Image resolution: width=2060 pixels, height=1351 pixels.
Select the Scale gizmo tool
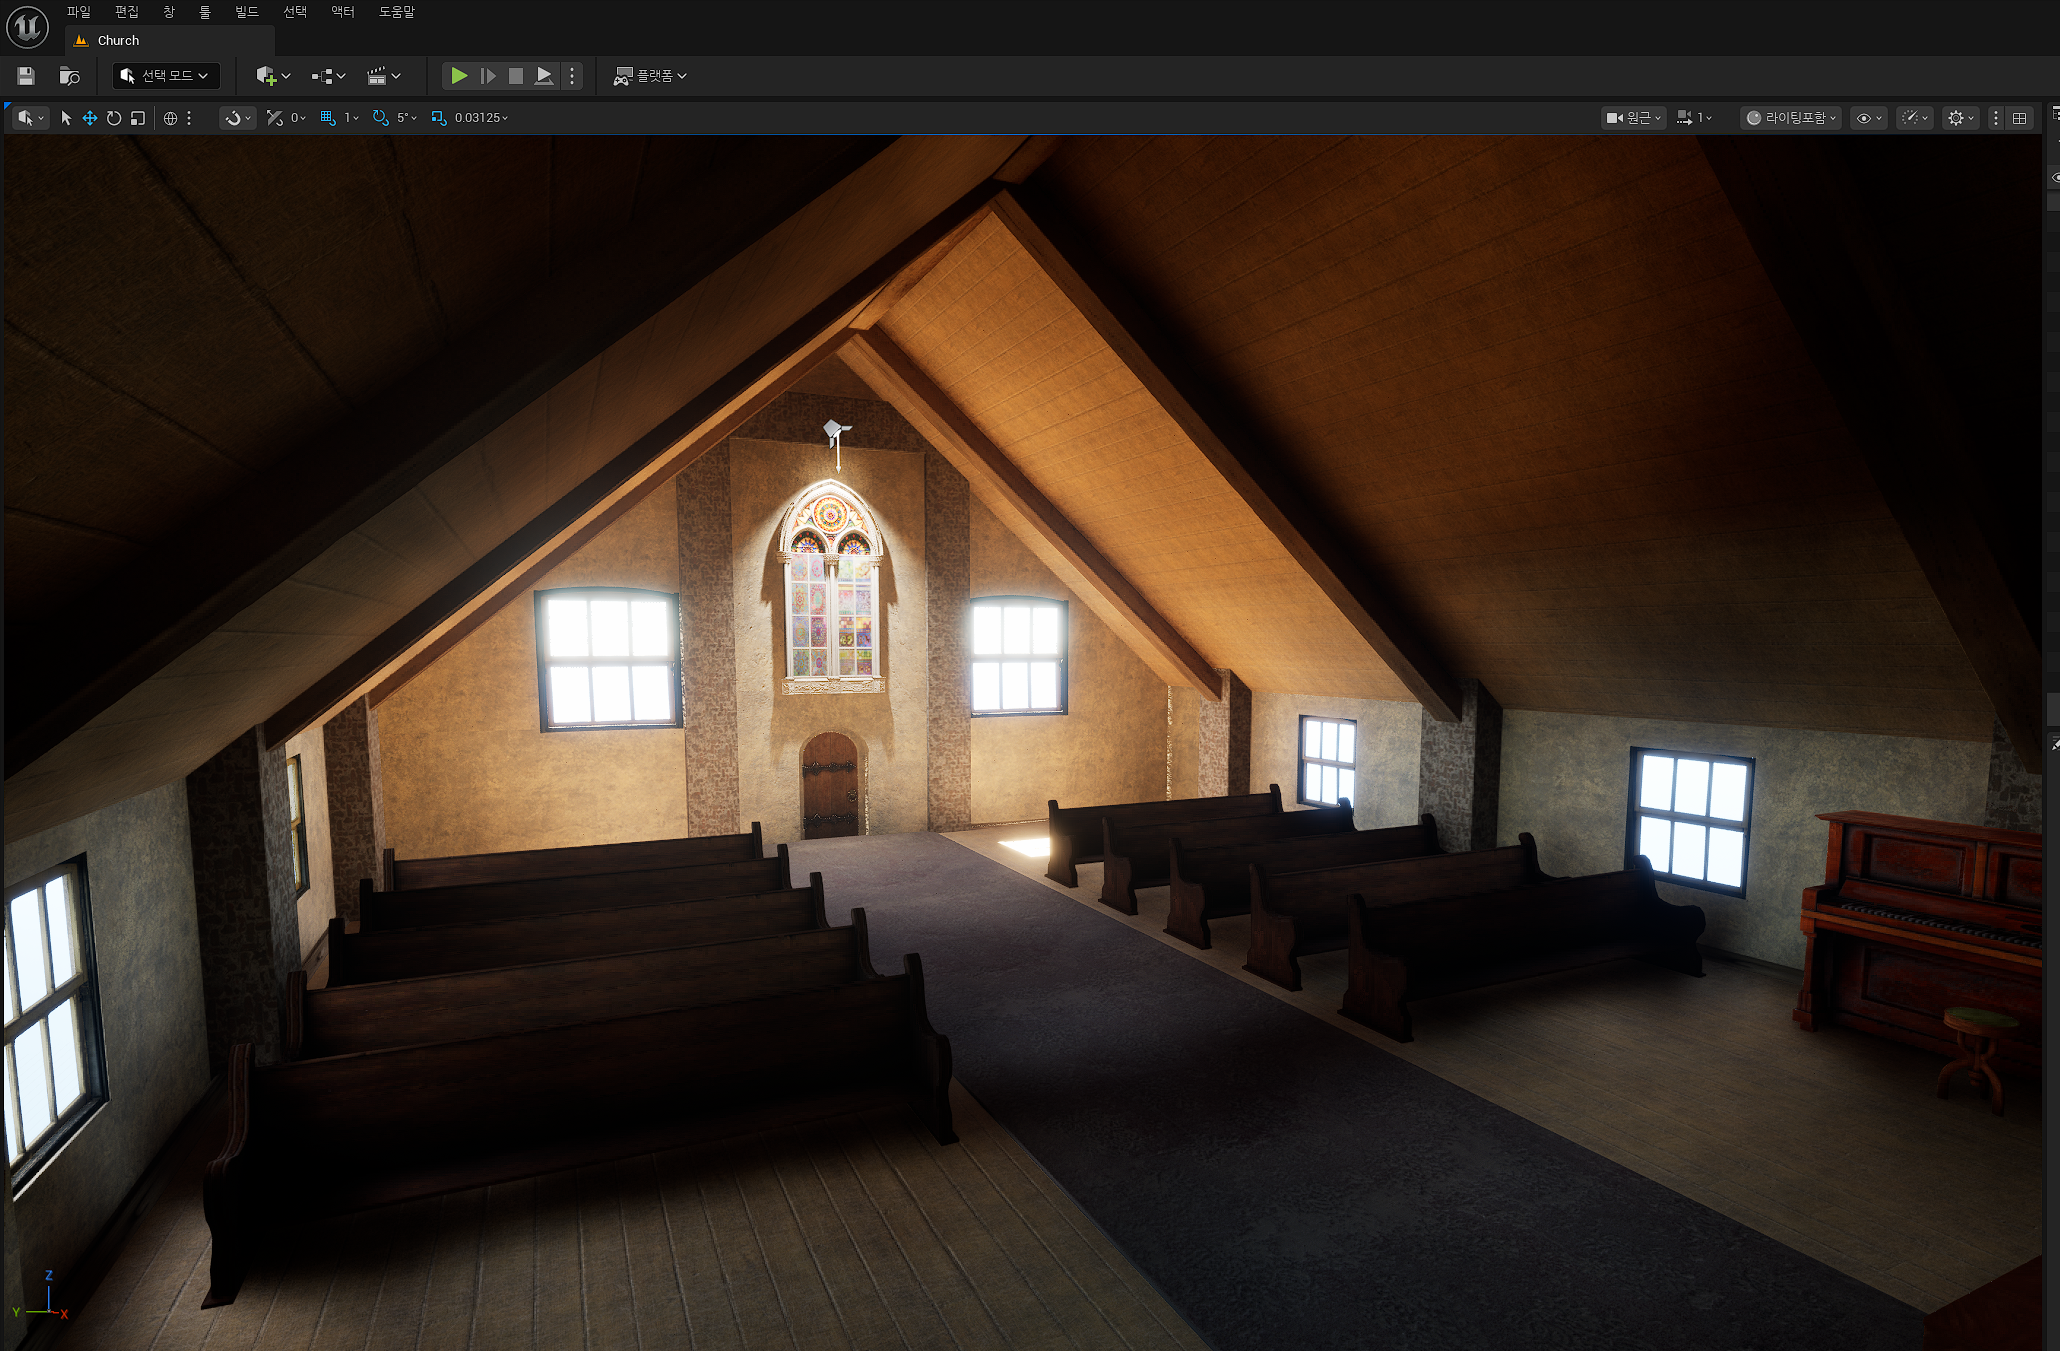[x=138, y=118]
